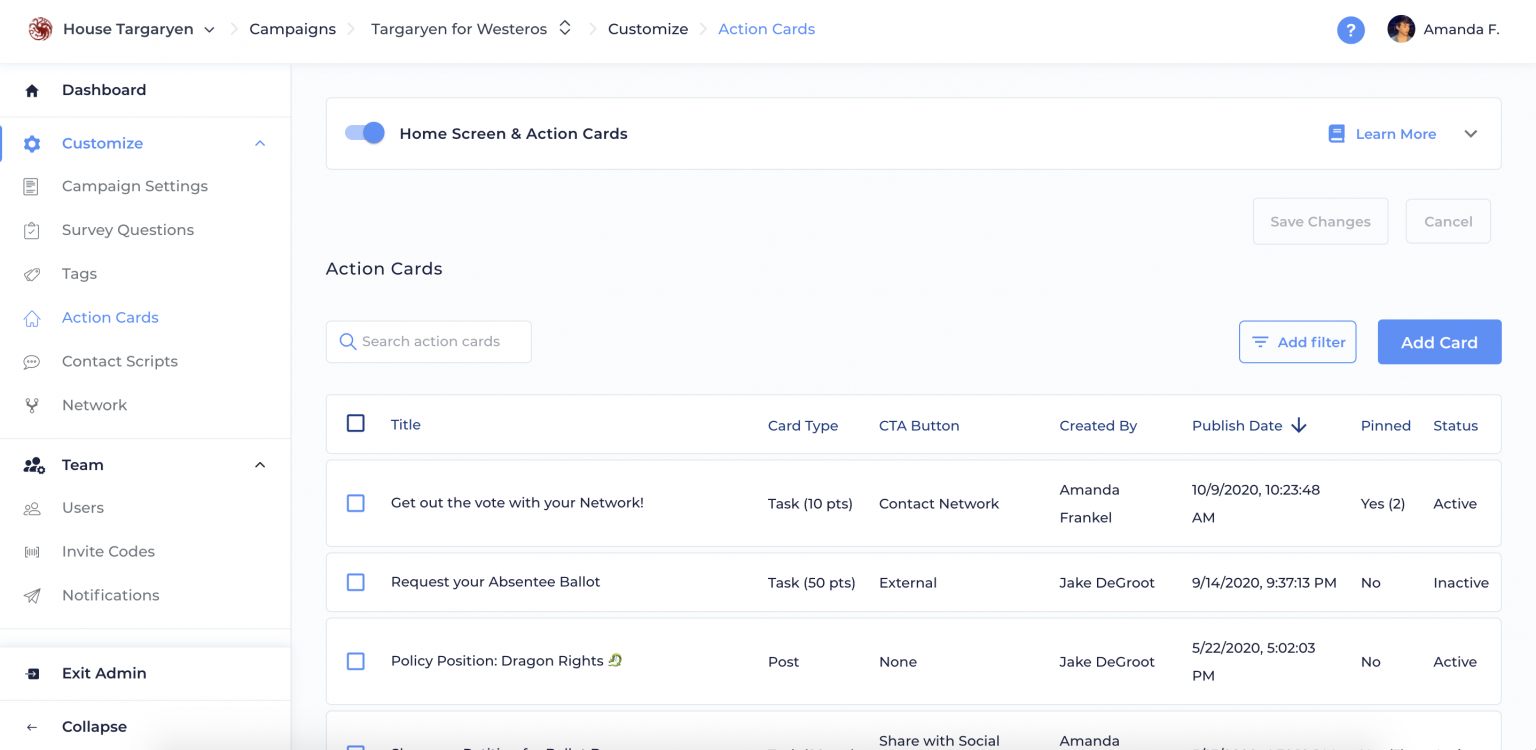Open Campaign Settings in sidebar
The height and width of the screenshot is (750, 1536).
135,186
